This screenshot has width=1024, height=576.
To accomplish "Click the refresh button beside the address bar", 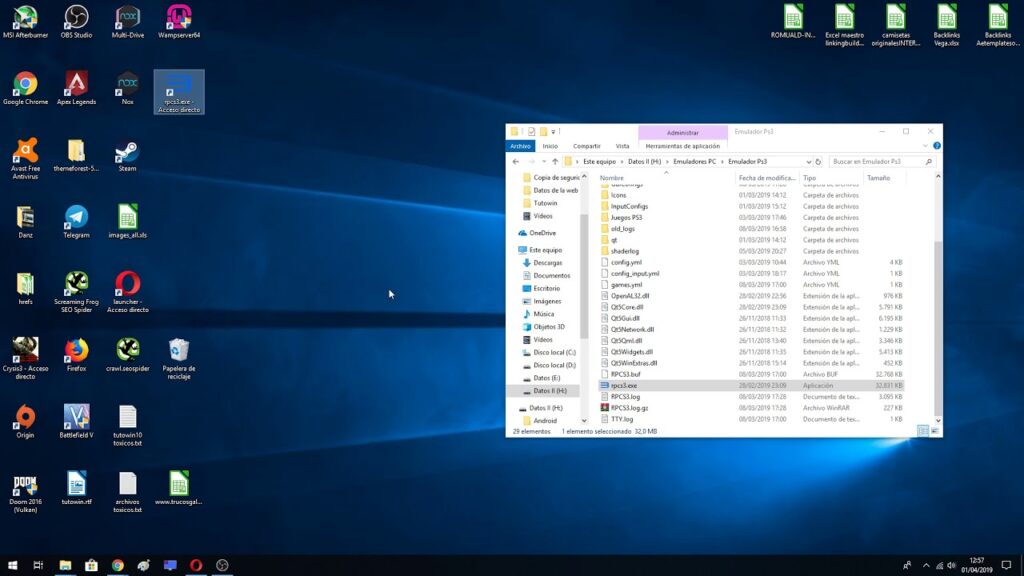I will click(818, 161).
